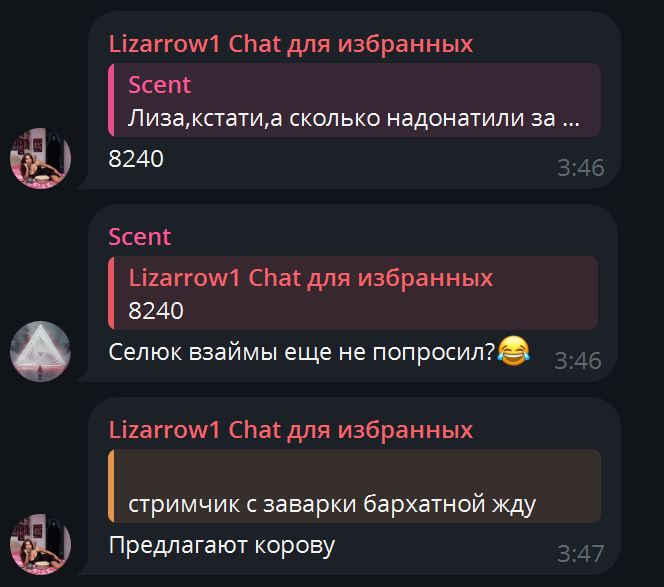This screenshot has height=587, width=664.
Task: Jump to quoted Scent message about donations
Action: (354, 100)
